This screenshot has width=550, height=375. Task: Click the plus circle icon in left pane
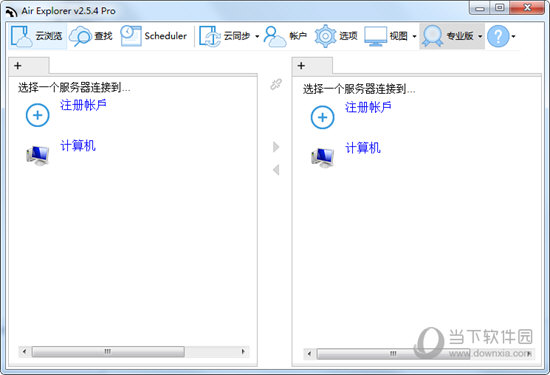(x=38, y=115)
